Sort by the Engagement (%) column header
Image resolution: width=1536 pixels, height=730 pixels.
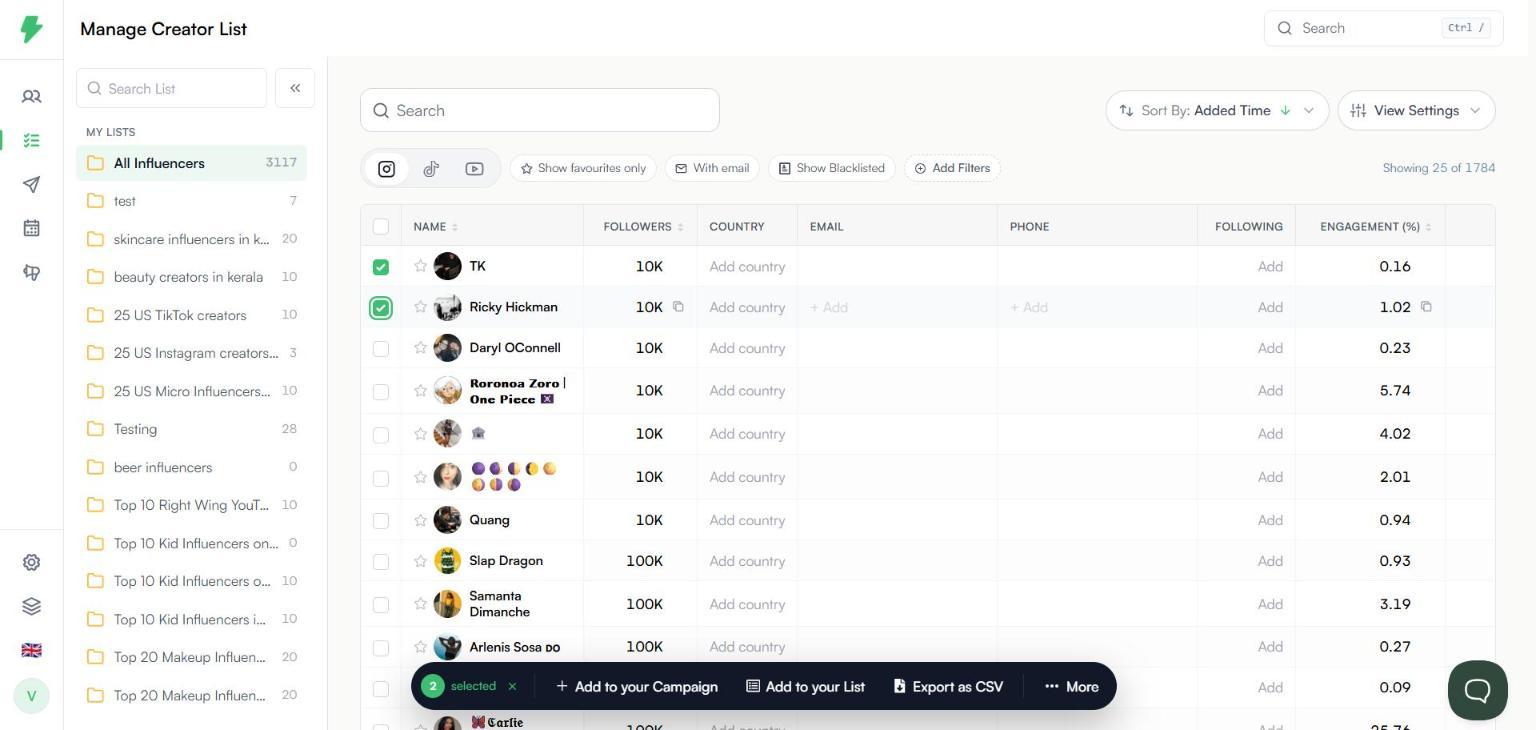1376,227
